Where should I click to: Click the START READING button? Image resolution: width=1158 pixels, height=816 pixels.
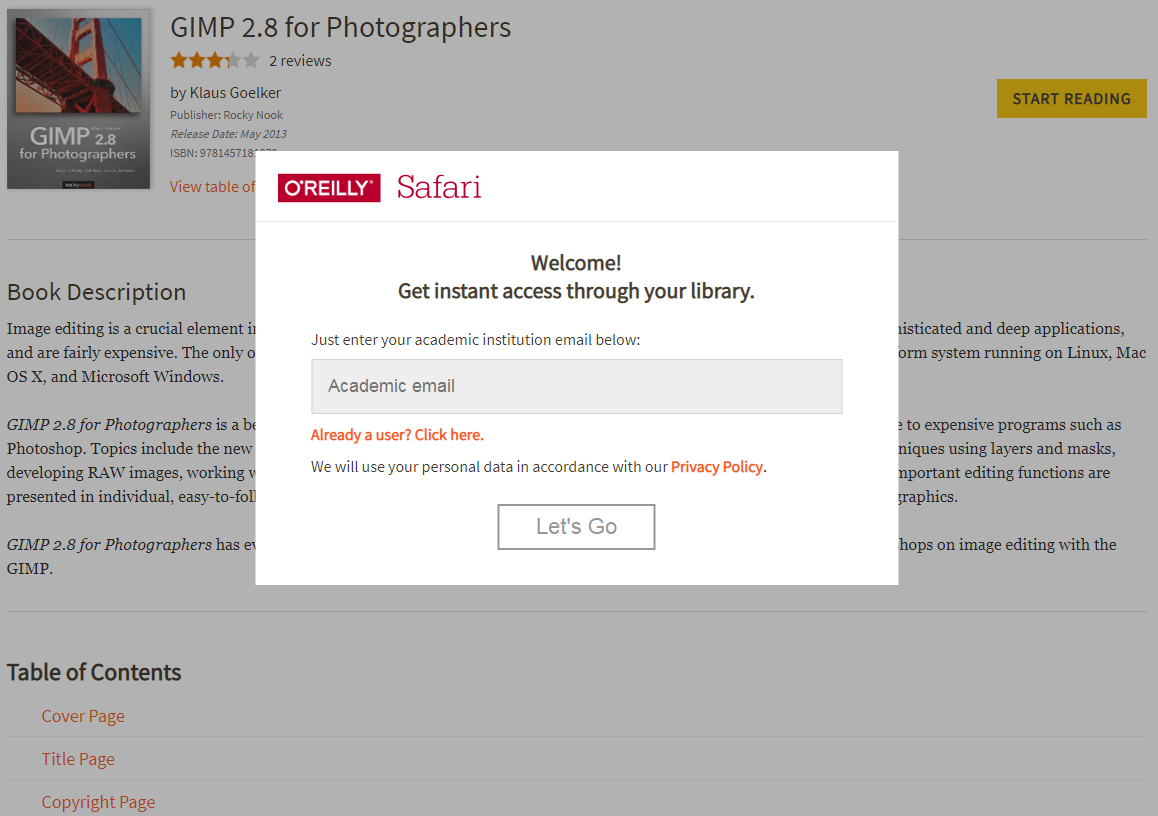pyautogui.click(x=1072, y=98)
